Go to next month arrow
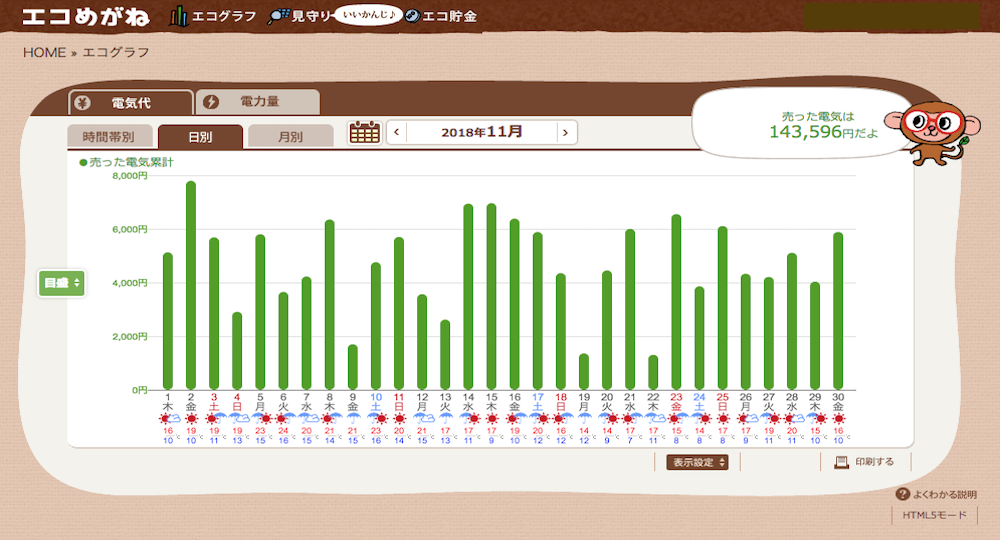The height and width of the screenshot is (540, 1000). [566, 133]
